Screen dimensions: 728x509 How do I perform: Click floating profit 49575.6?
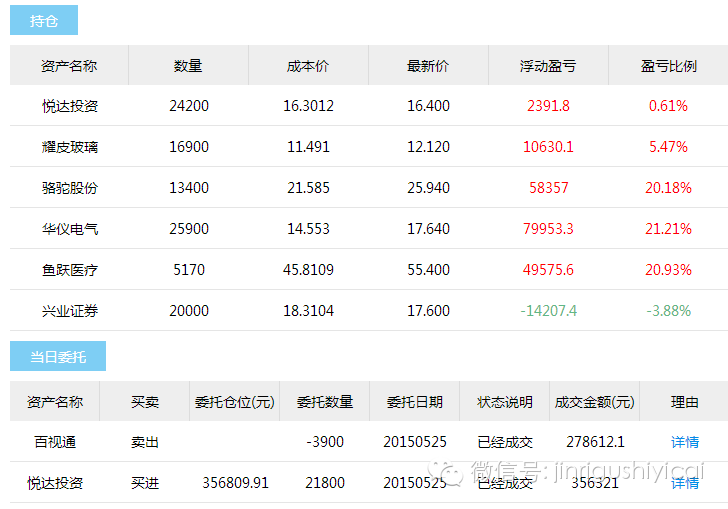[548, 269]
